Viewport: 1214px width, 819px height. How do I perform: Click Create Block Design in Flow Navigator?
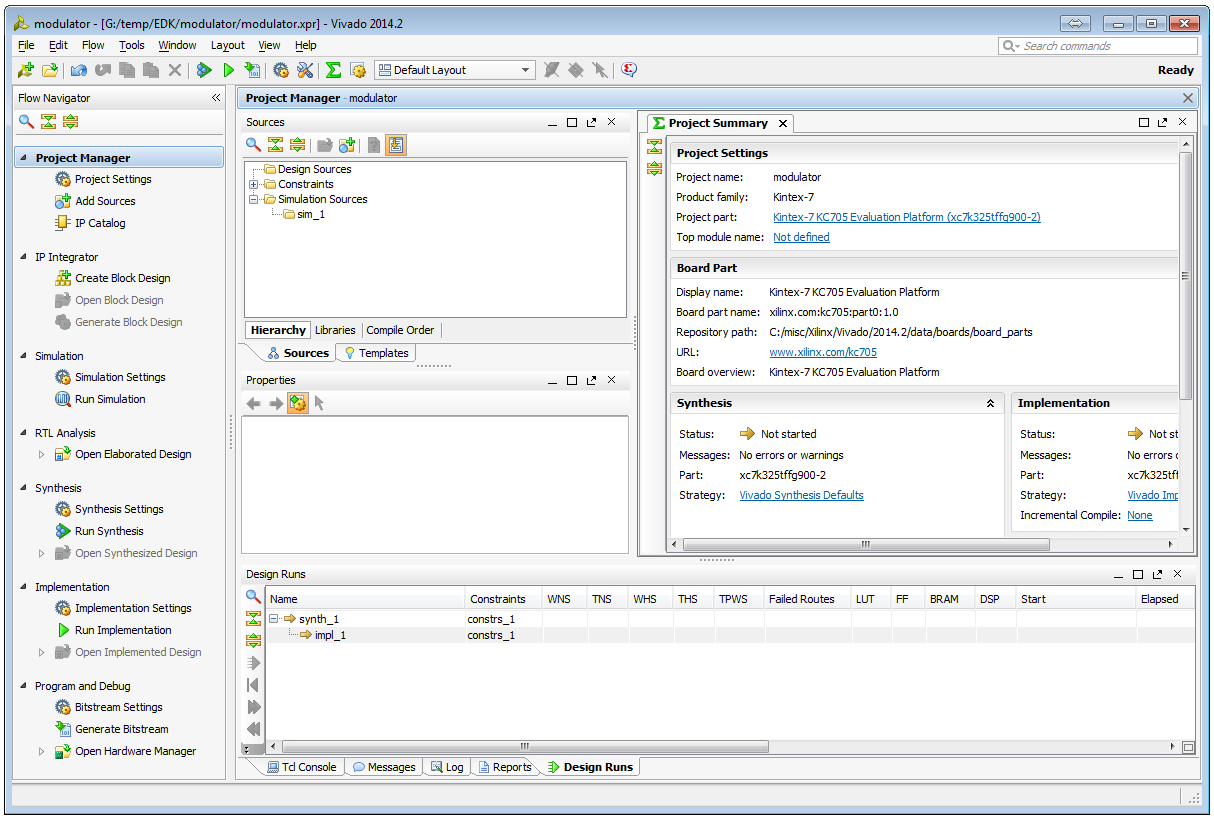[x=122, y=279]
